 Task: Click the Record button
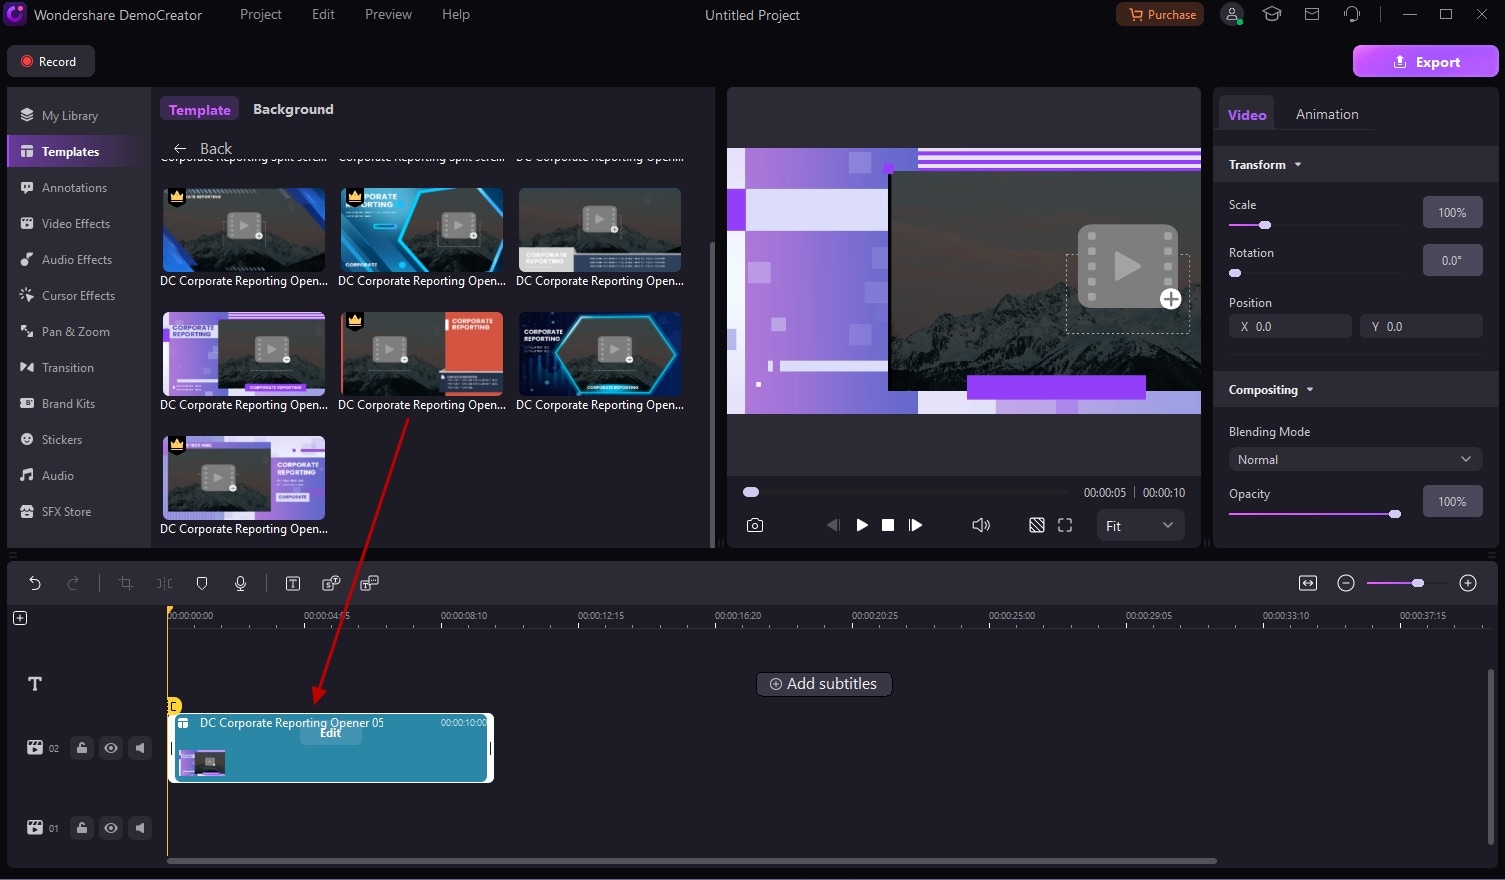click(x=51, y=62)
